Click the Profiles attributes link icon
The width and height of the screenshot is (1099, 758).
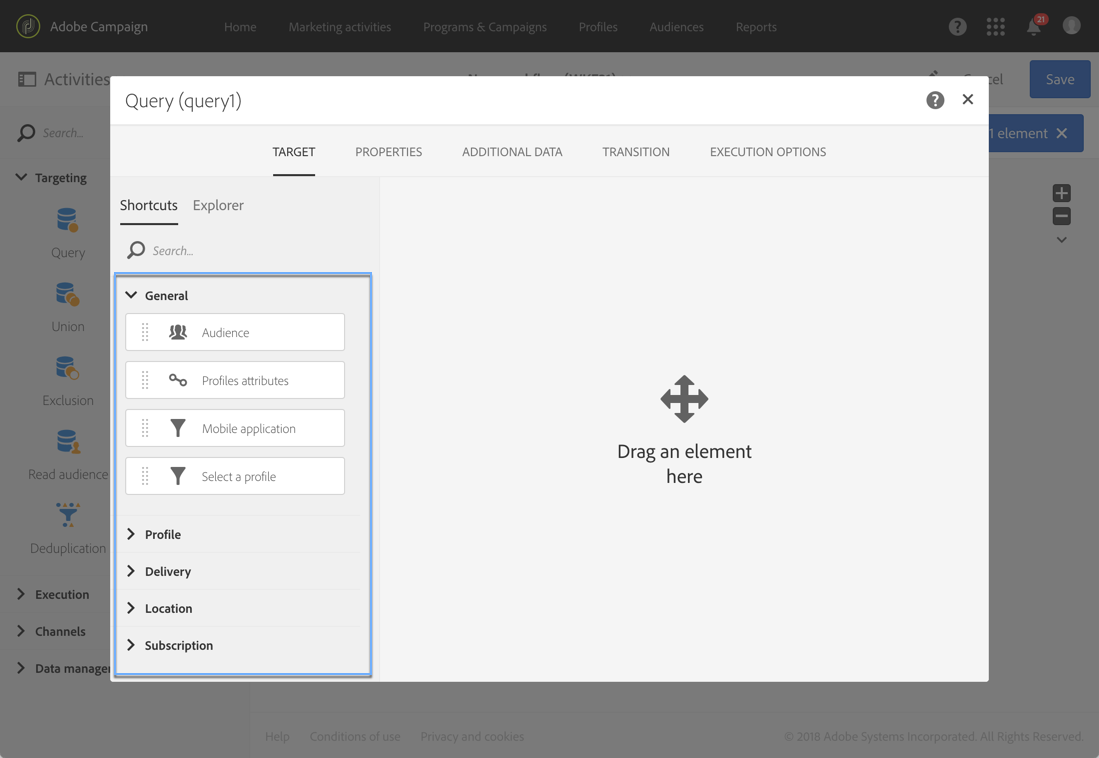click(x=178, y=380)
